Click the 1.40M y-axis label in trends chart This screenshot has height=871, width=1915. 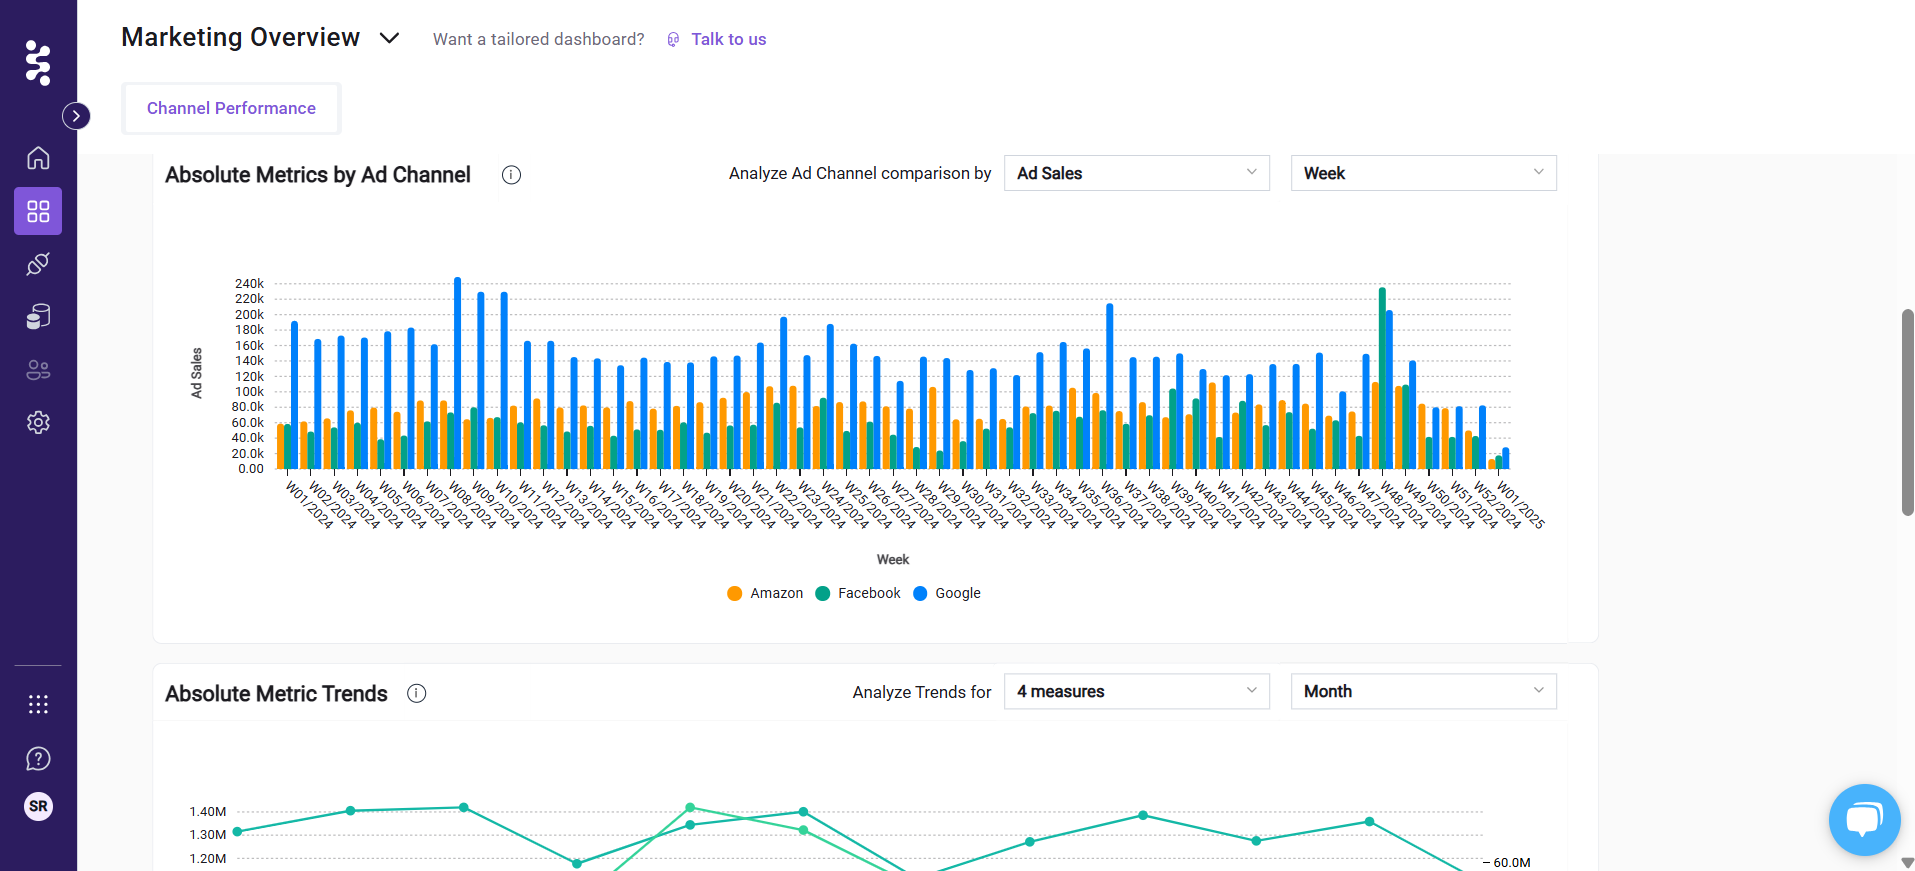click(x=208, y=812)
